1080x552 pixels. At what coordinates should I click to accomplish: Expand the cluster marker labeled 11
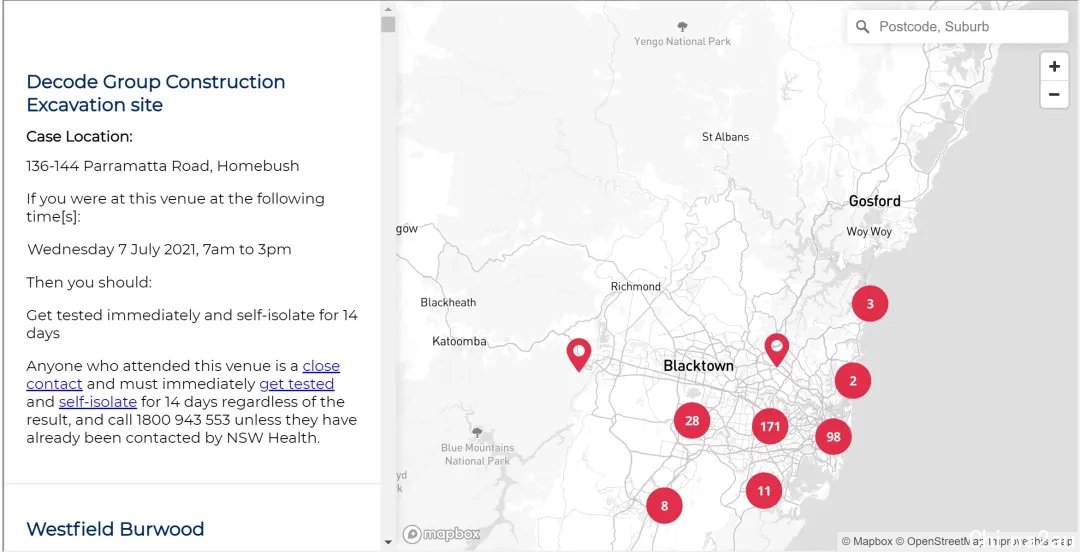tap(764, 491)
